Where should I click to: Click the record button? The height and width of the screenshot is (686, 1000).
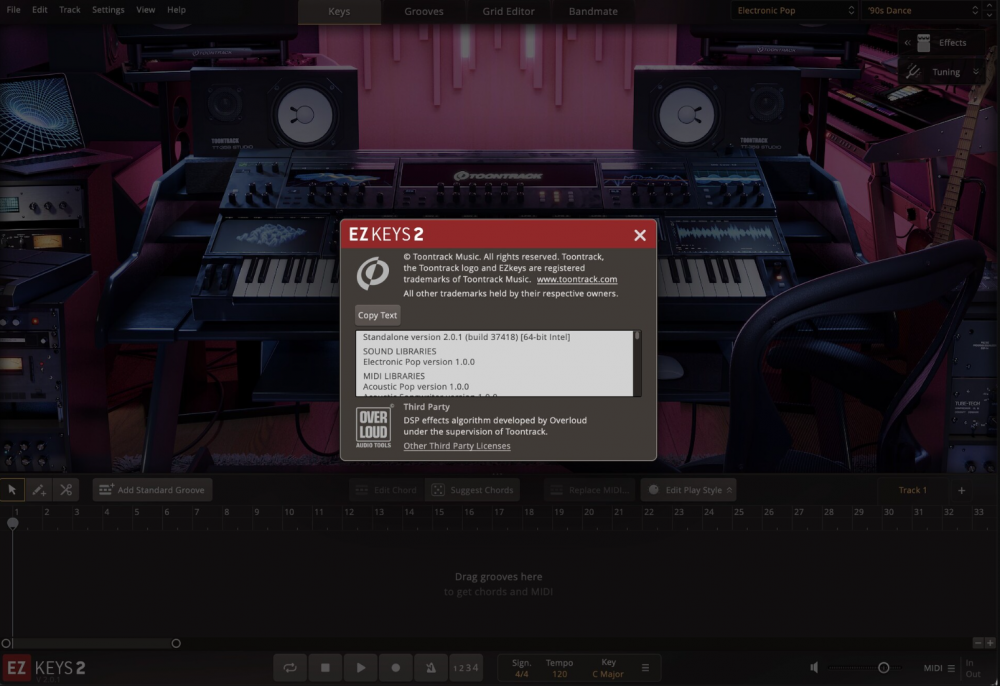(x=395, y=668)
